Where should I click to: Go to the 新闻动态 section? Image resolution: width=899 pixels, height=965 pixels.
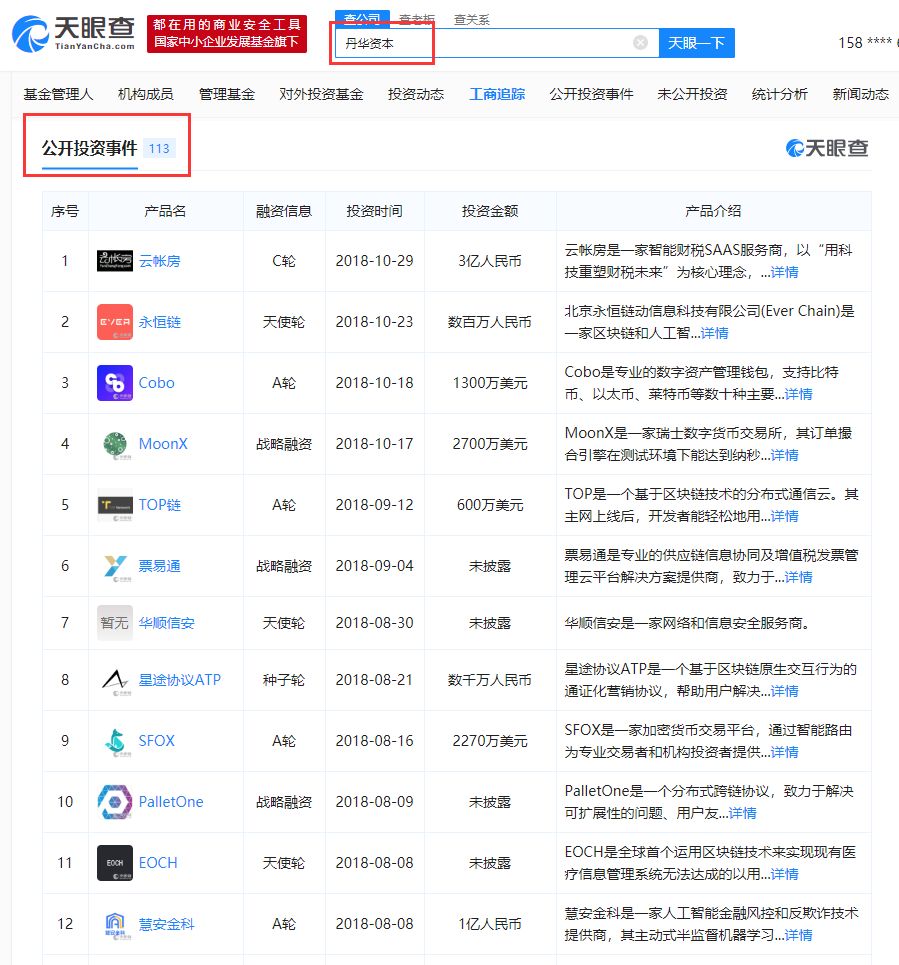[x=861, y=94]
